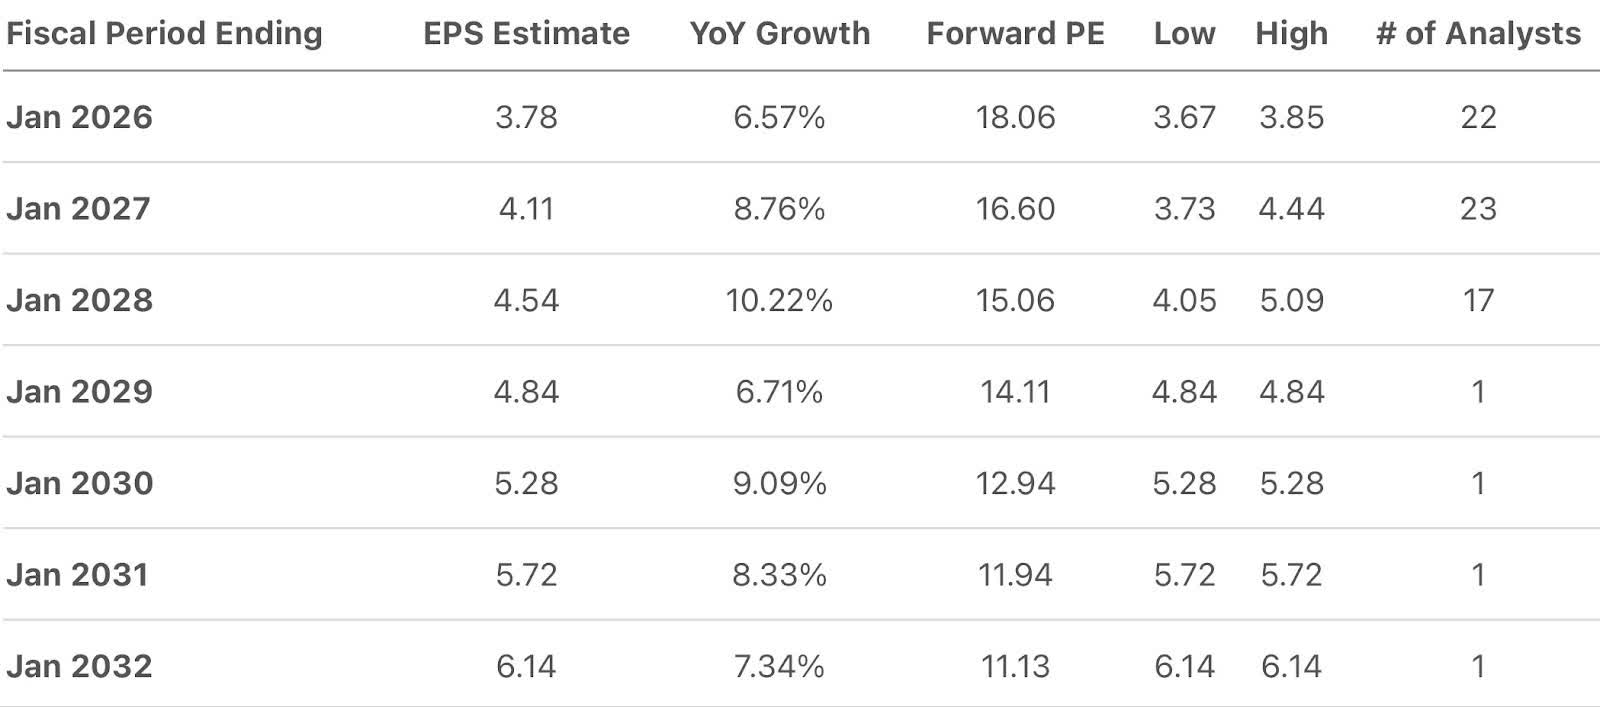Click the Low column header

pyautogui.click(x=1184, y=34)
